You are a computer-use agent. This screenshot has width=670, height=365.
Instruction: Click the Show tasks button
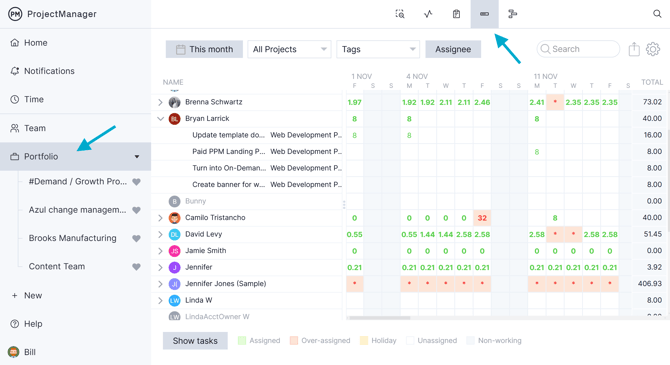195,341
